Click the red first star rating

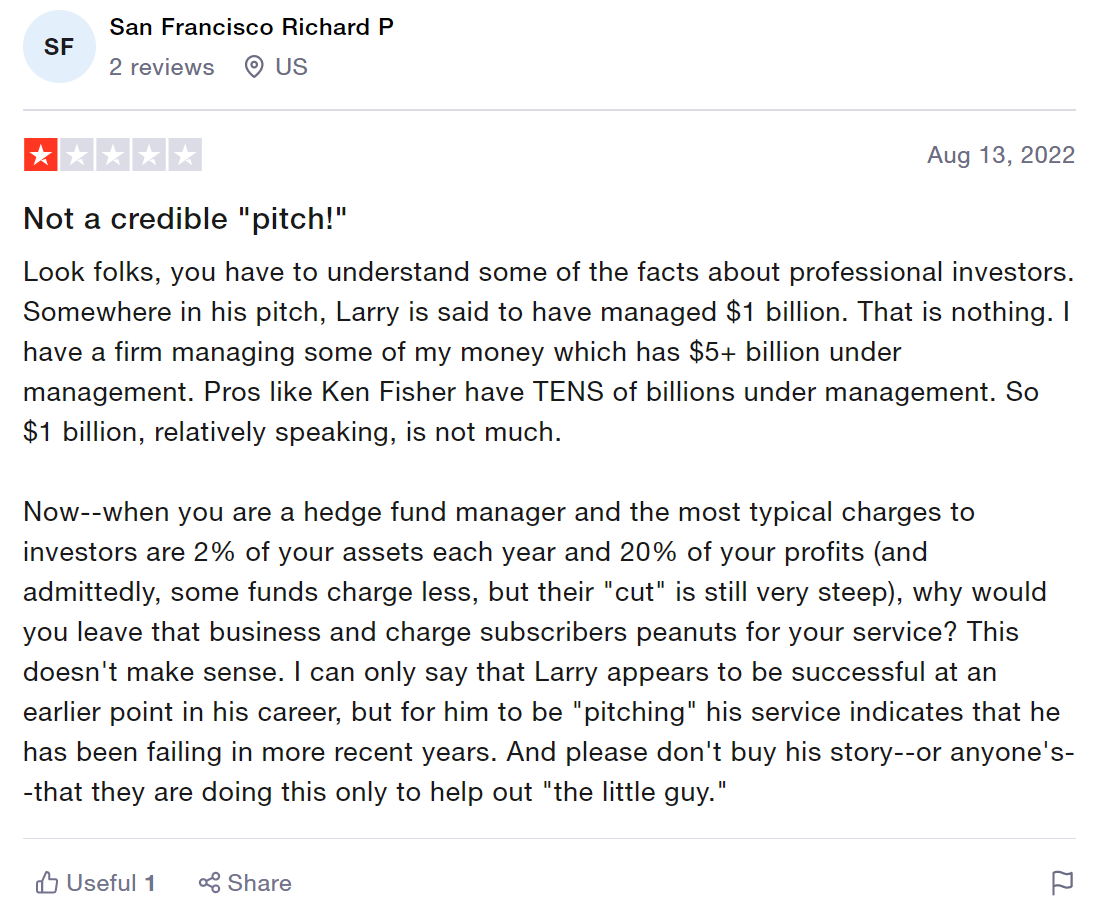point(41,155)
